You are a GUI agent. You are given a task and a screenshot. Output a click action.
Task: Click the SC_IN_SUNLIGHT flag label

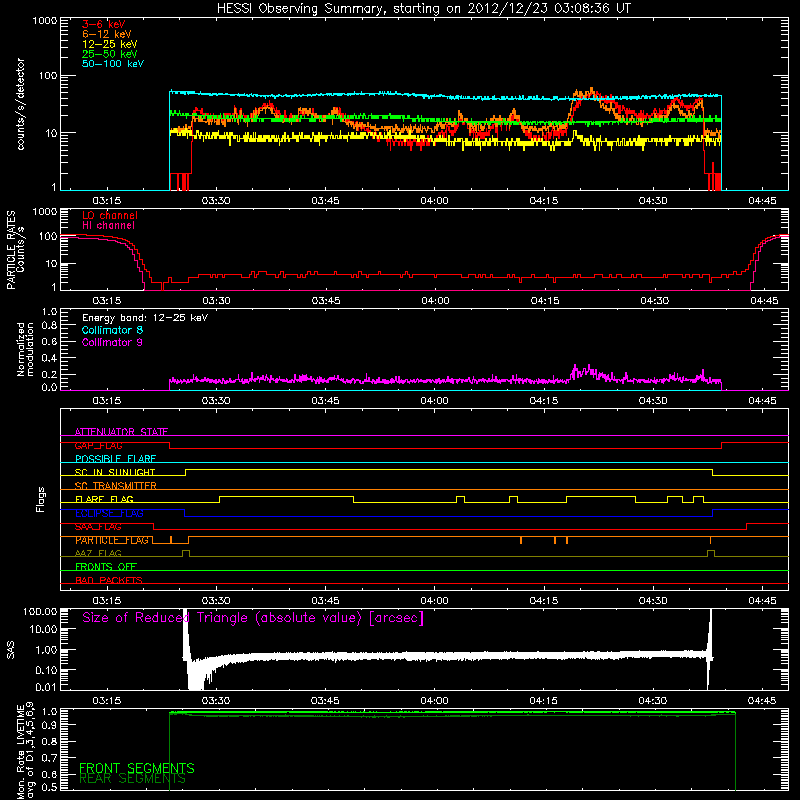[x=115, y=472]
